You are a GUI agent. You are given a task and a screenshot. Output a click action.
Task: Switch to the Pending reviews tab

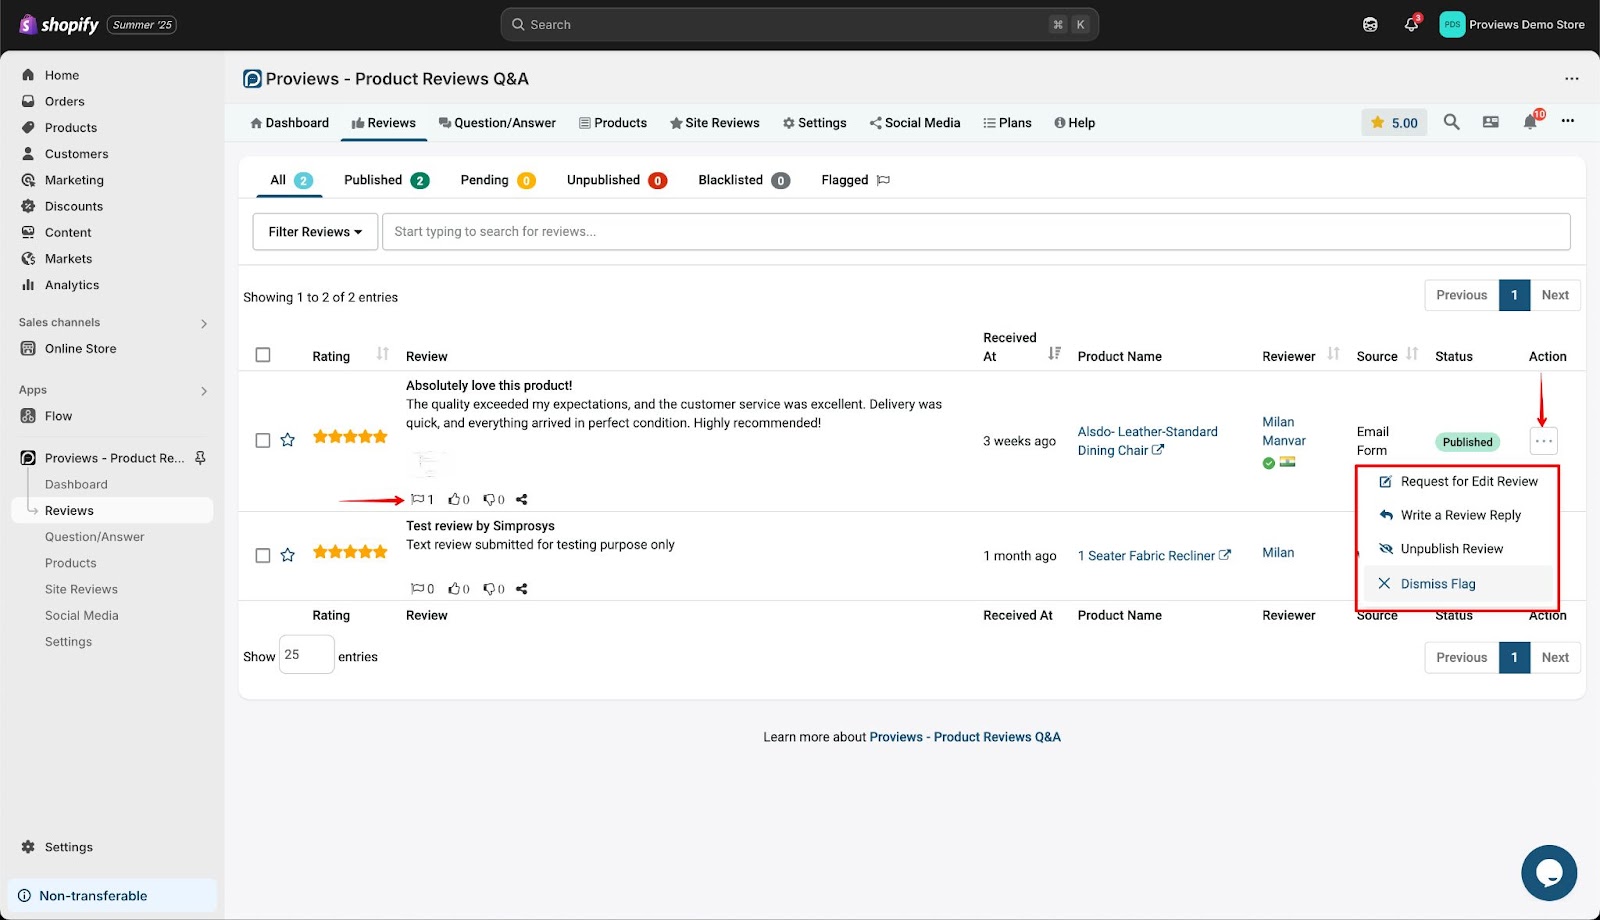click(497, 180)
